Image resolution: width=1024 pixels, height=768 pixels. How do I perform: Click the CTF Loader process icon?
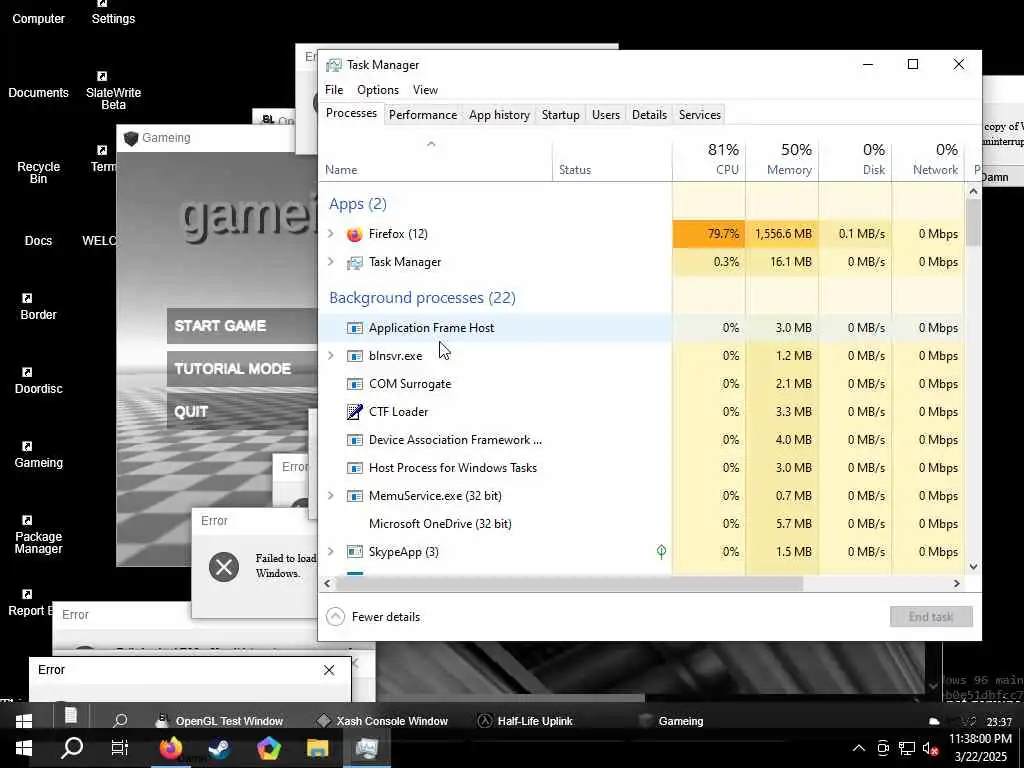pyautogui.click(x=355, y=411)
